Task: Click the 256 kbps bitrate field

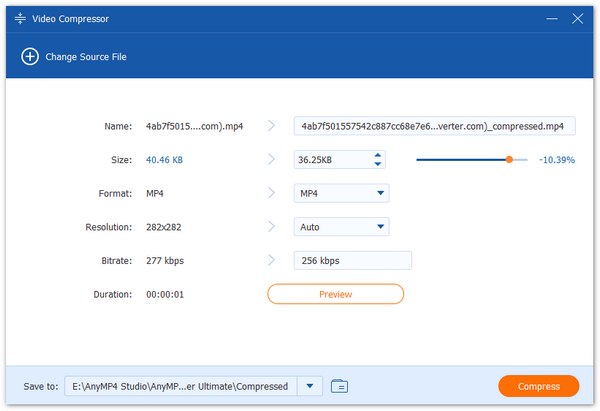Action: [352, 260]
